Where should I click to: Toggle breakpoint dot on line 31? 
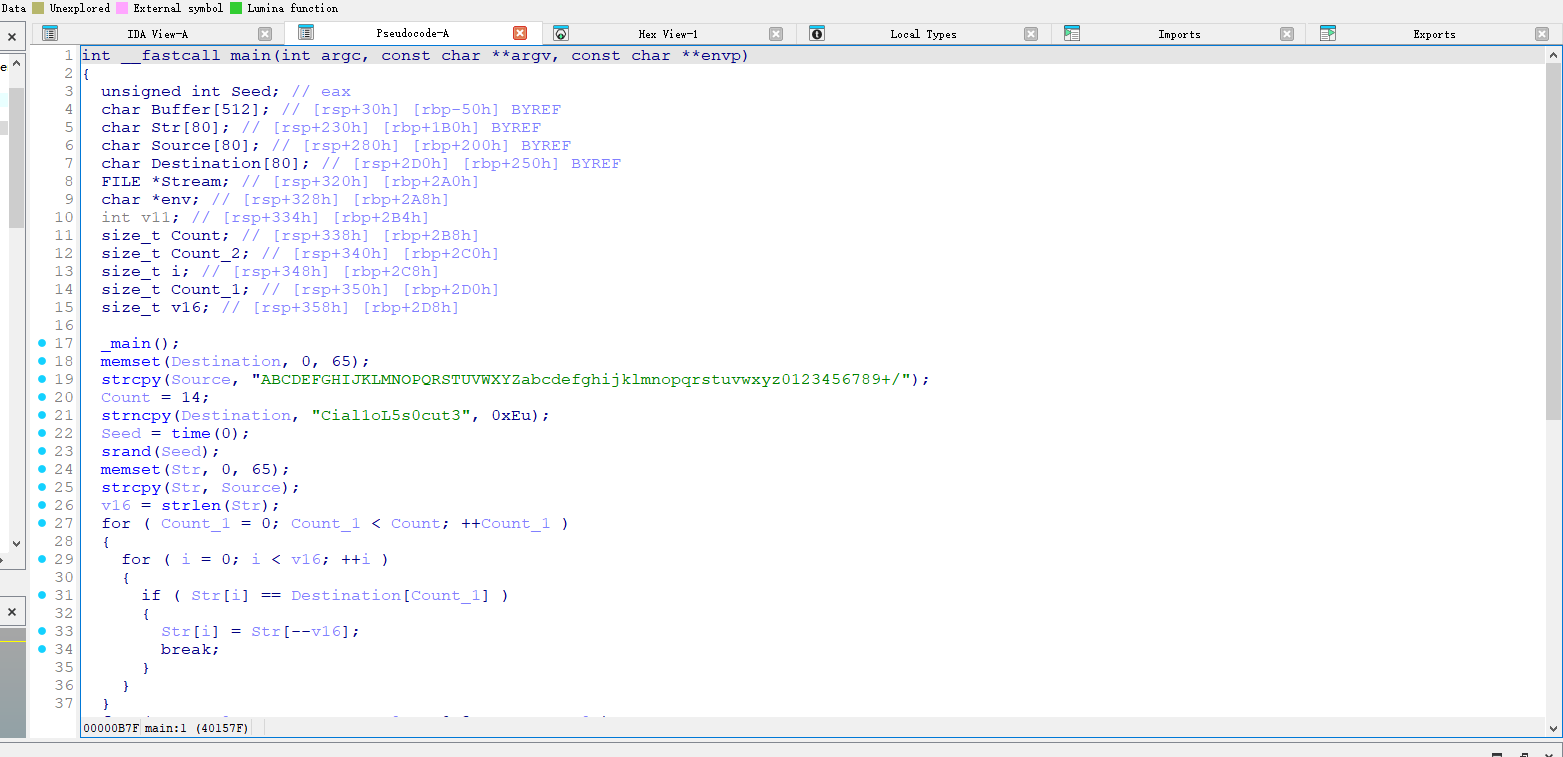[x=42, y=595]
